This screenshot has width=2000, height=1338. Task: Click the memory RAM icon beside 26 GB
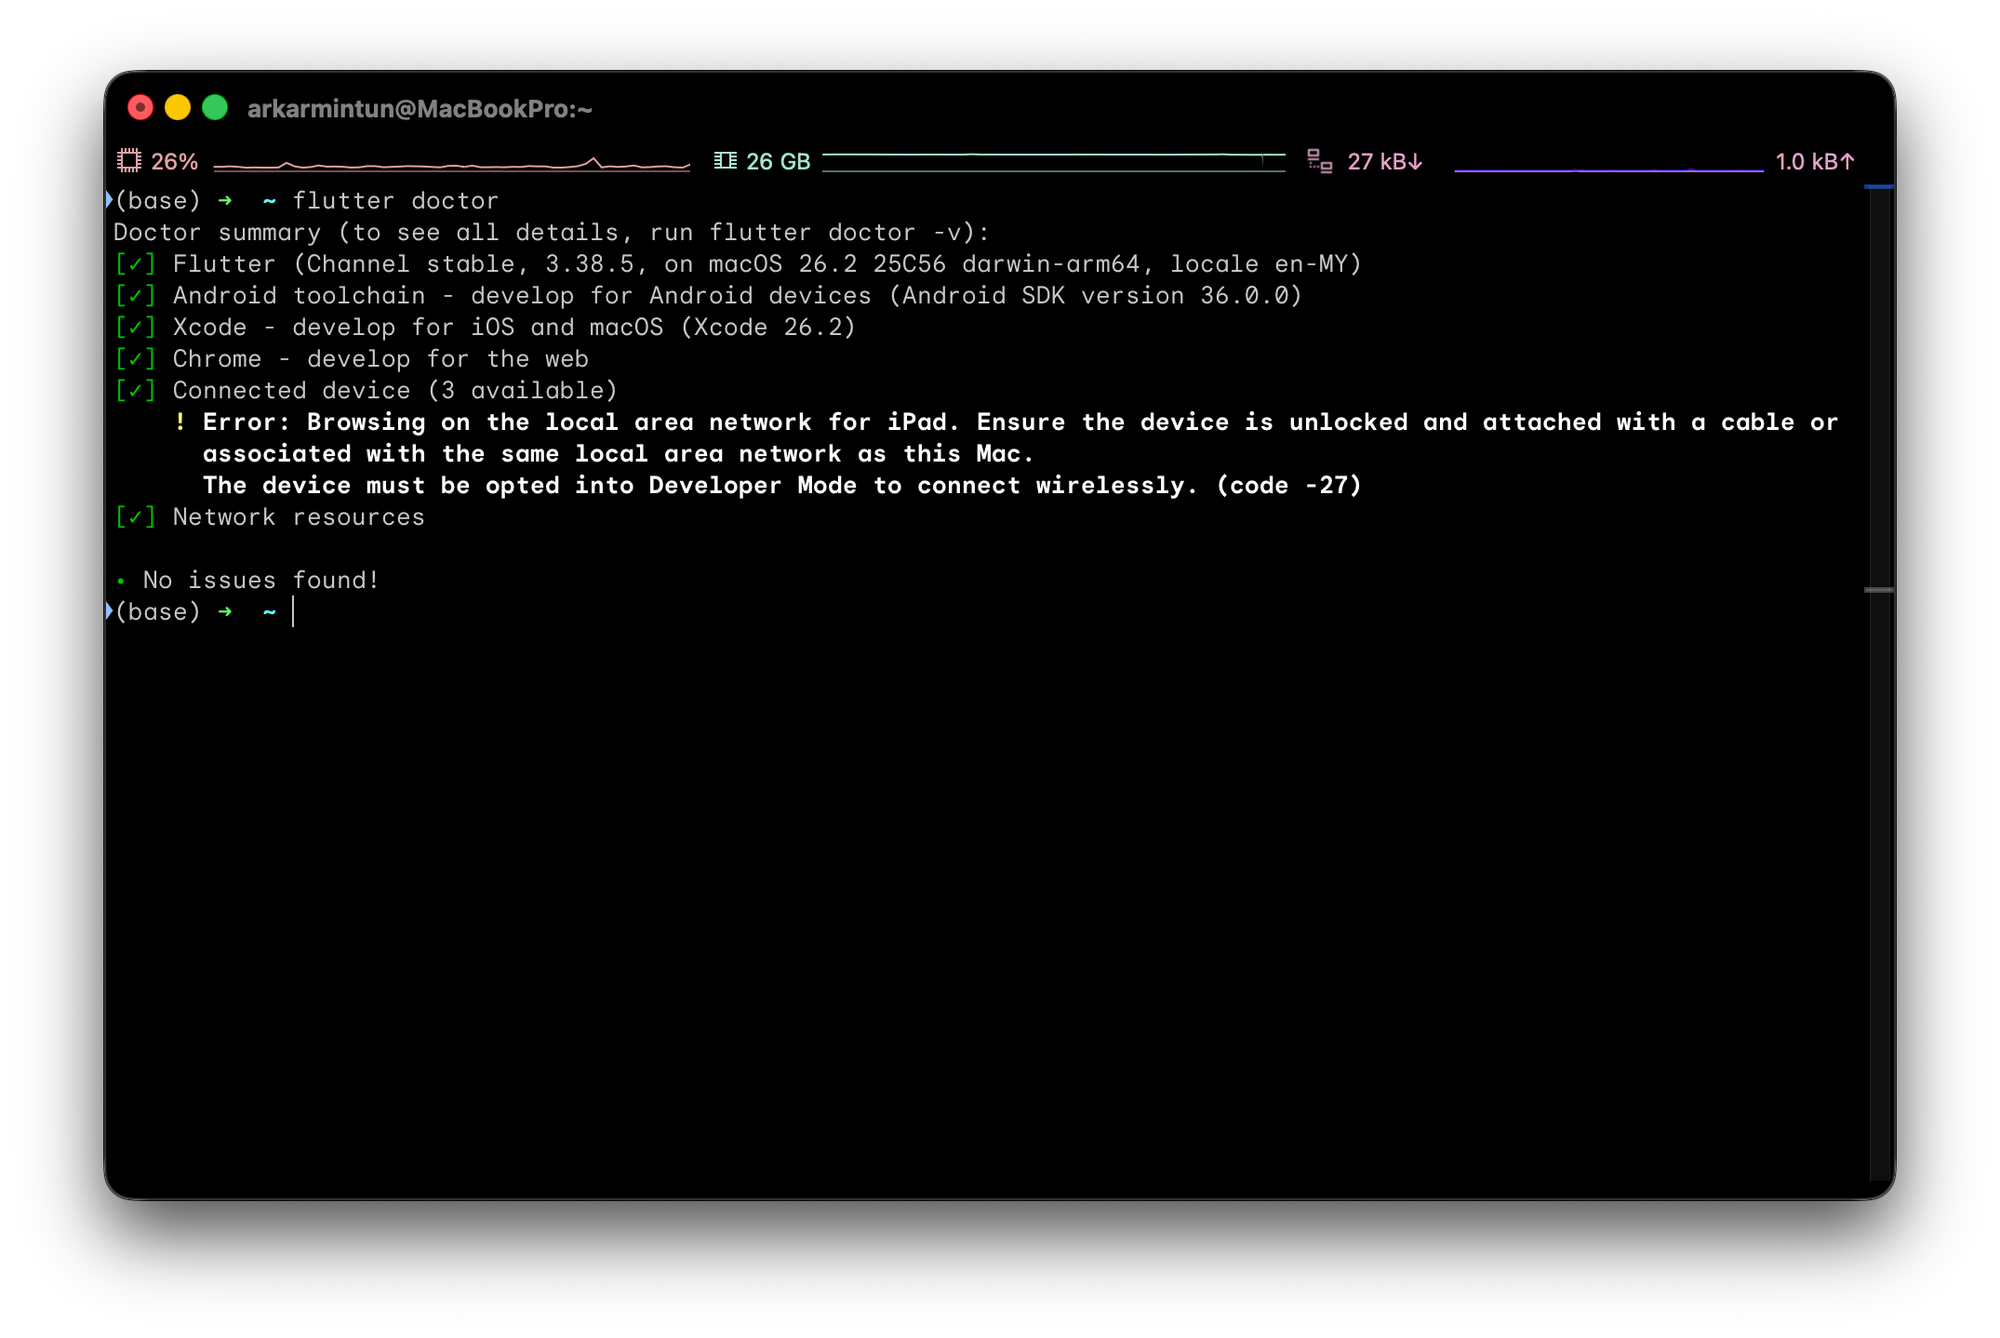pyautogui.click(x=725, y=161)
